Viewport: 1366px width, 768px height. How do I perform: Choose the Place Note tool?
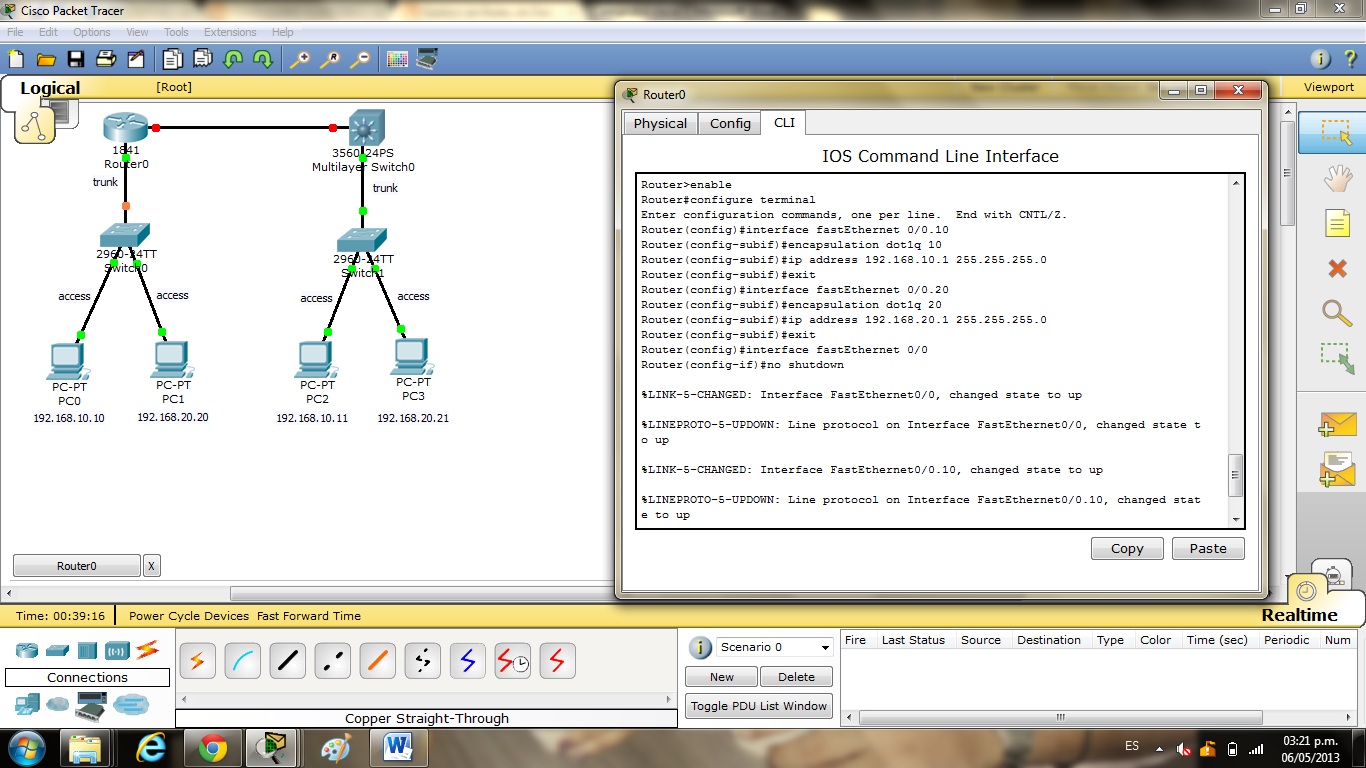pos(1337,223)
